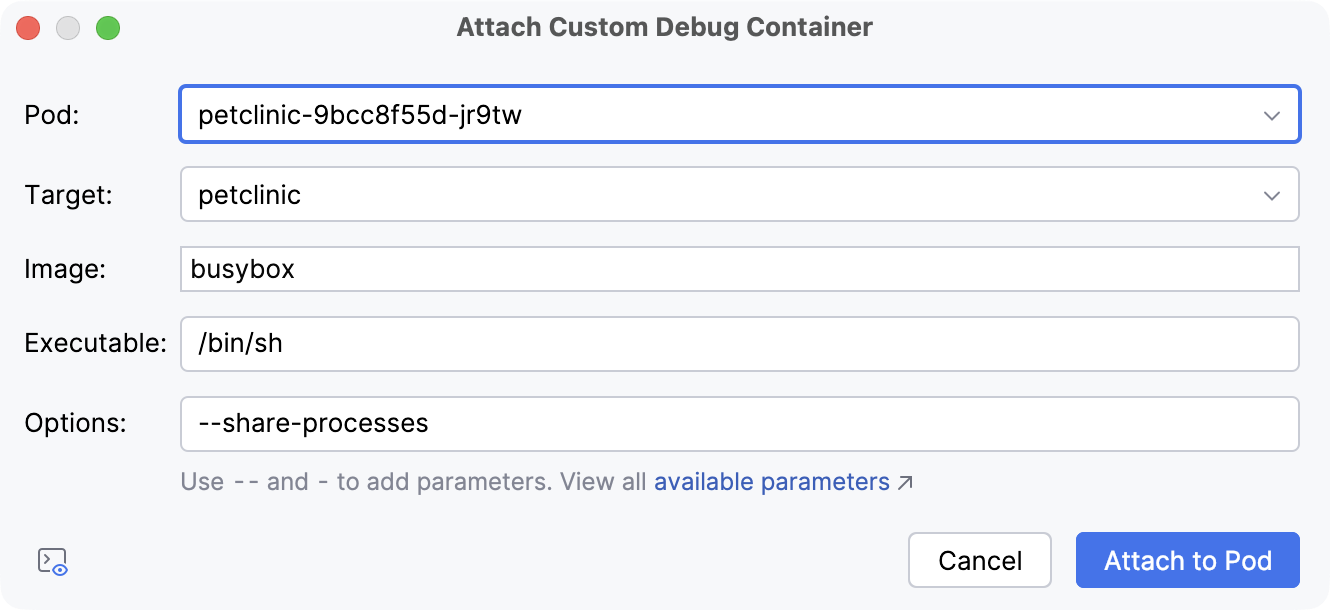Image resolution: width=1330 pixels, height=610 pixels.
Task: Click the green zoom traffic light
Action: point(108,28)
